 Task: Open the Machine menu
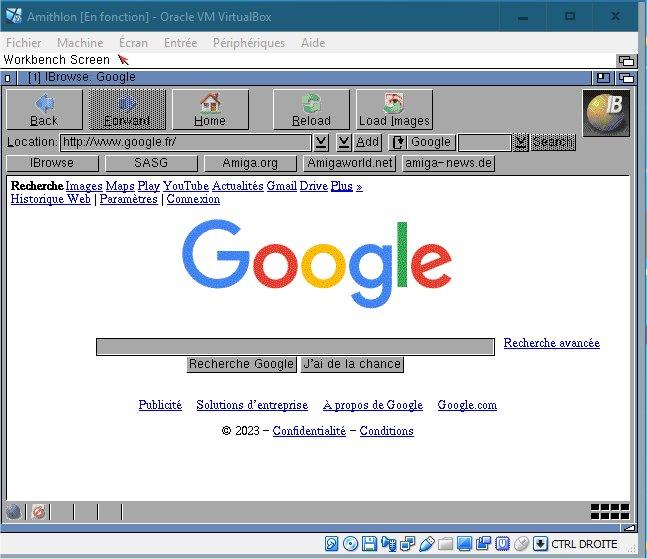pos(80,43)
